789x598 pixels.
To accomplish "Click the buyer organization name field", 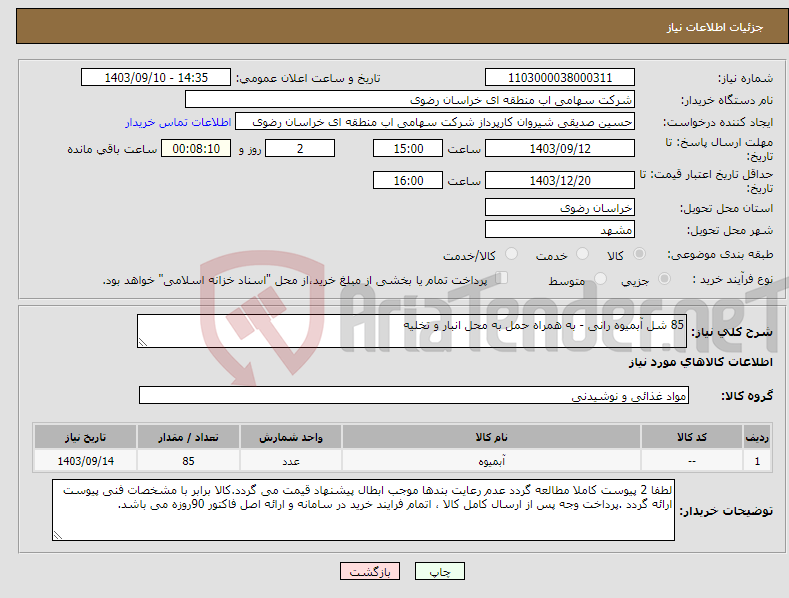I will 410,100.
